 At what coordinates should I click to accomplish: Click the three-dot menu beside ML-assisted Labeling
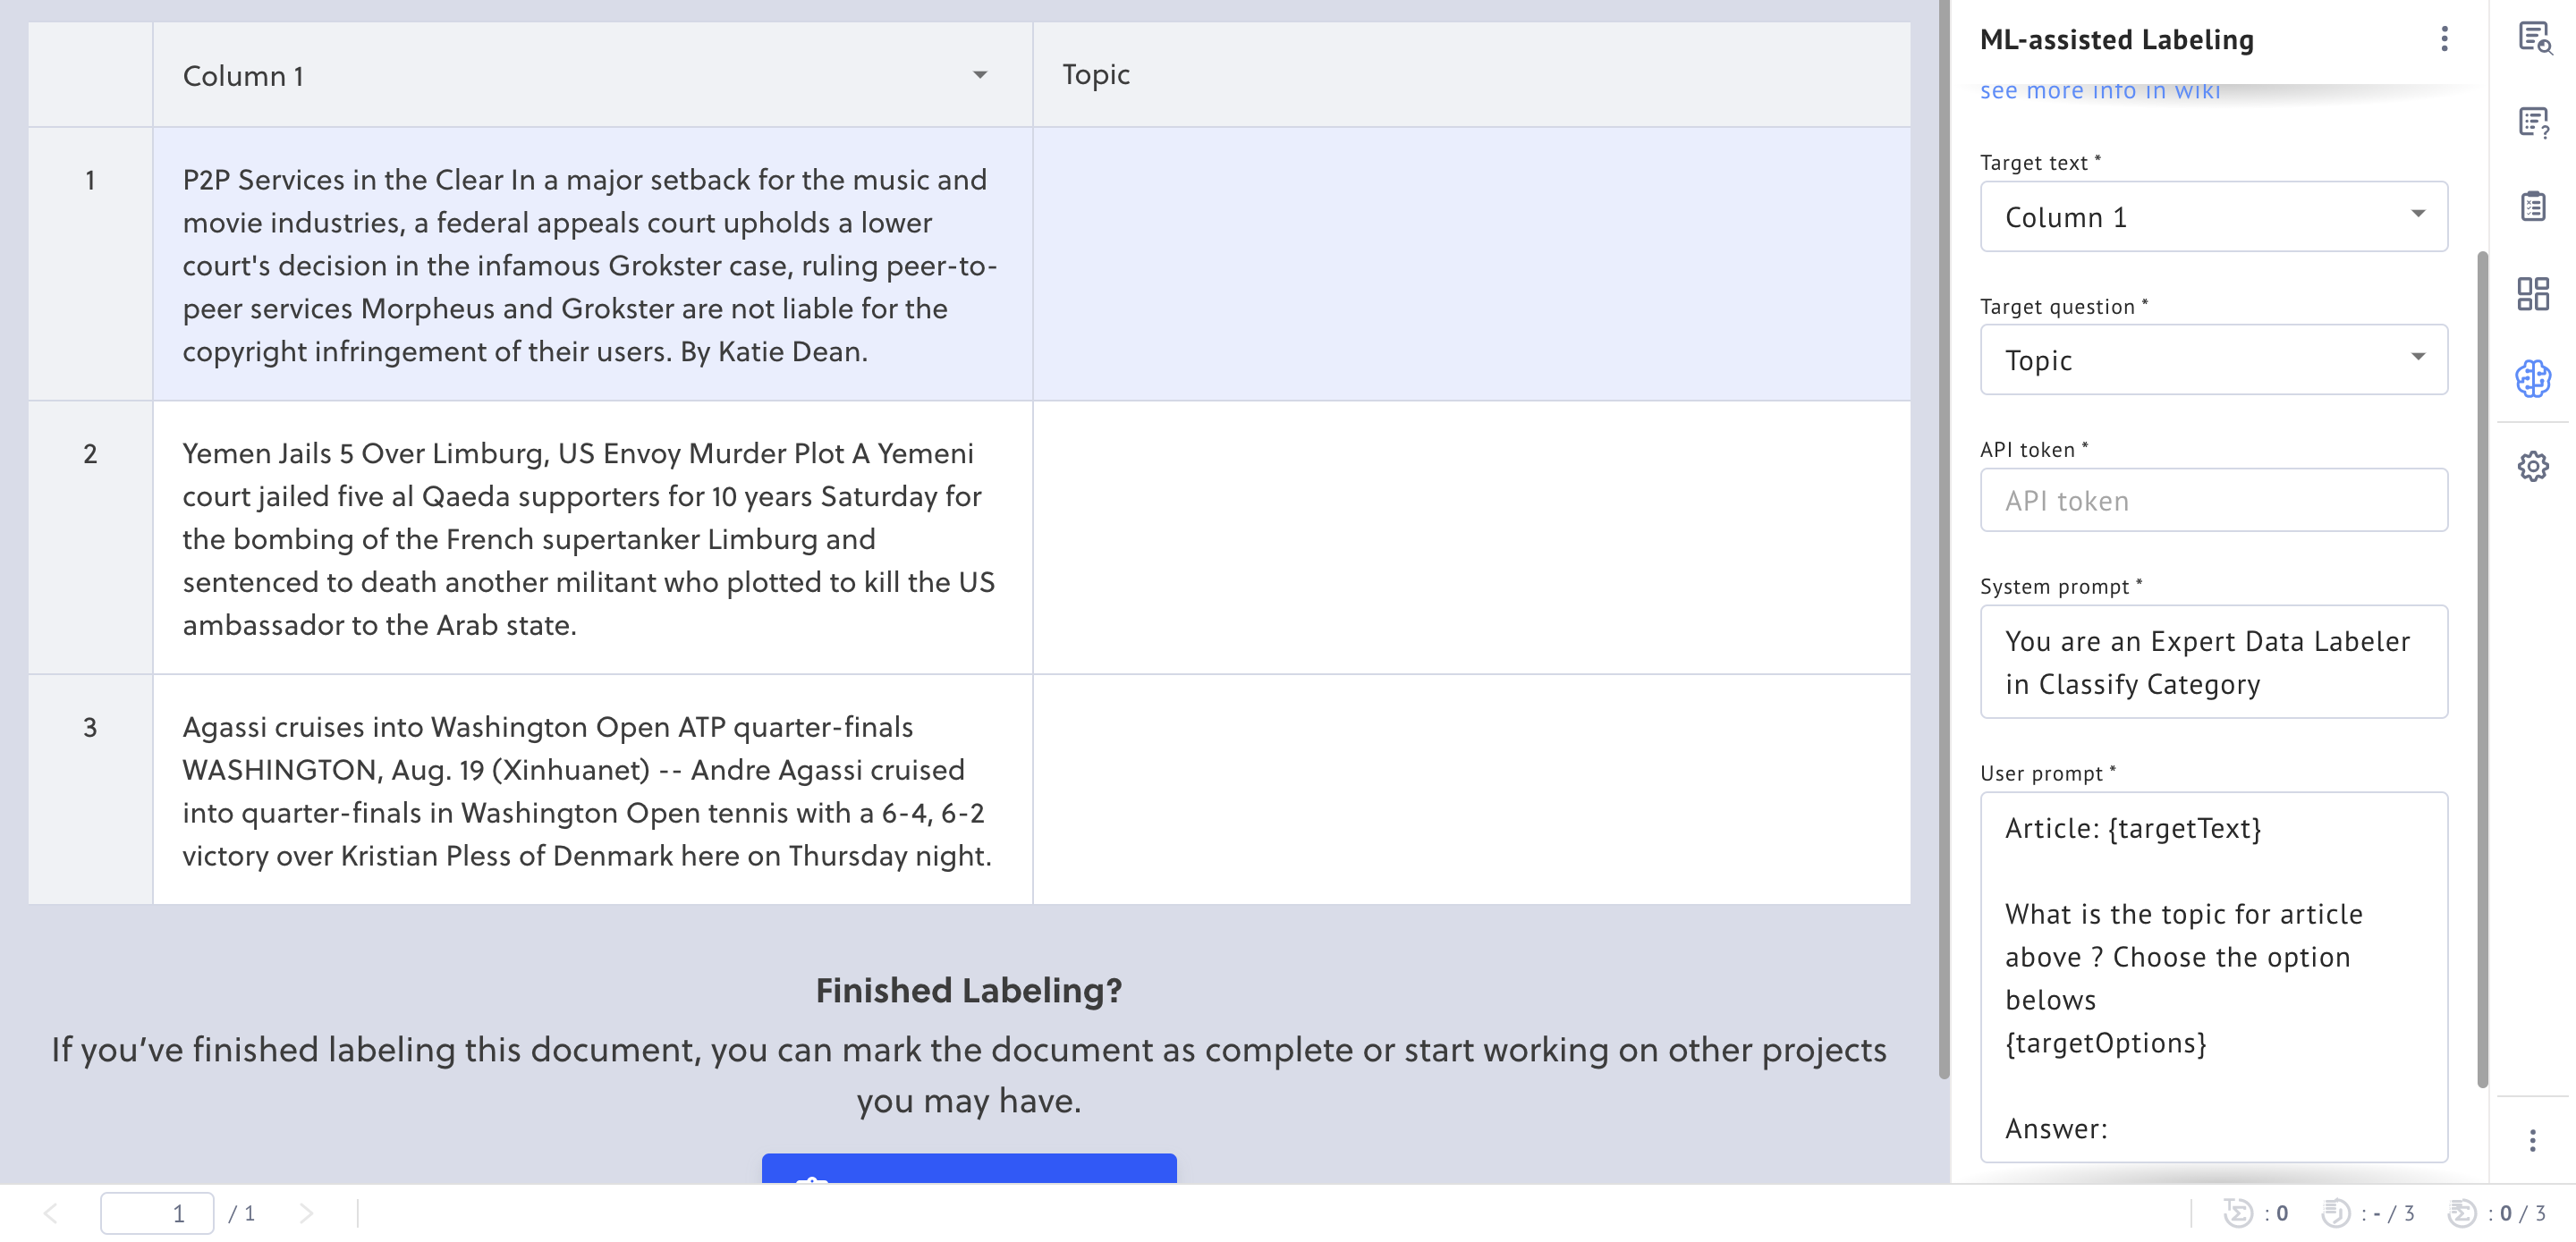tap(2444, 39)
